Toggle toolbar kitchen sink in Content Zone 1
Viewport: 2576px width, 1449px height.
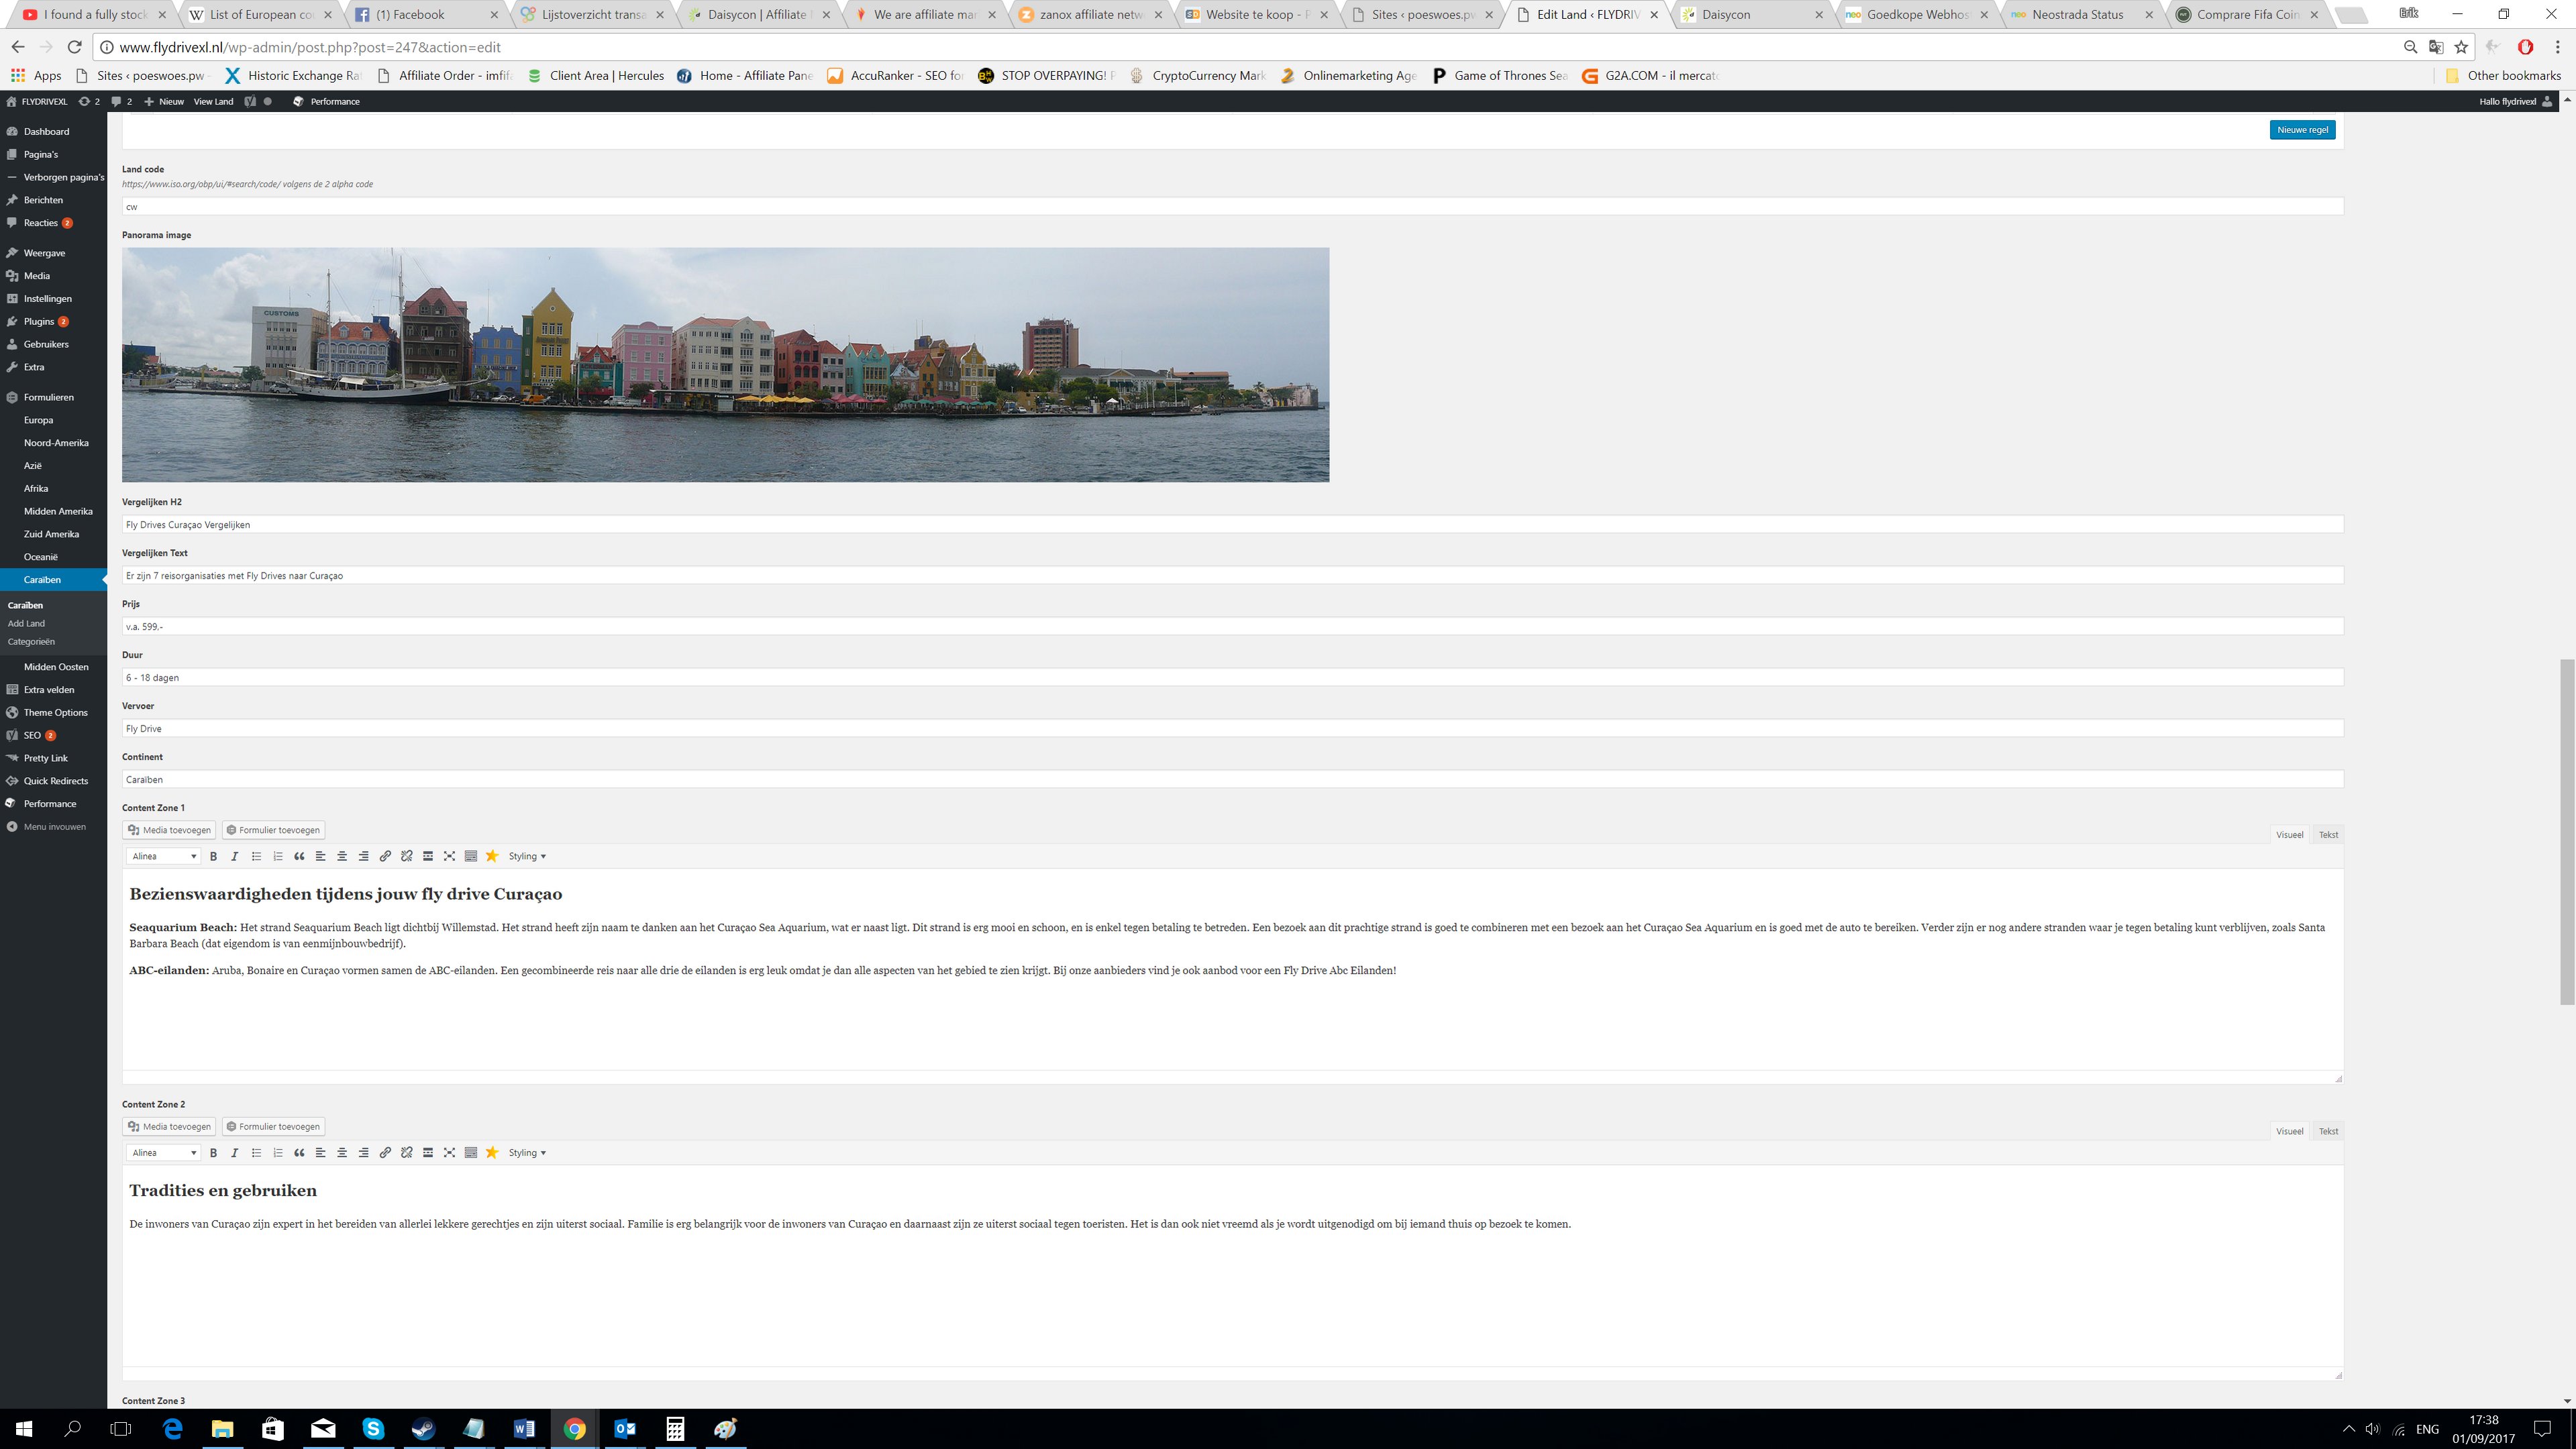point(471,856)
